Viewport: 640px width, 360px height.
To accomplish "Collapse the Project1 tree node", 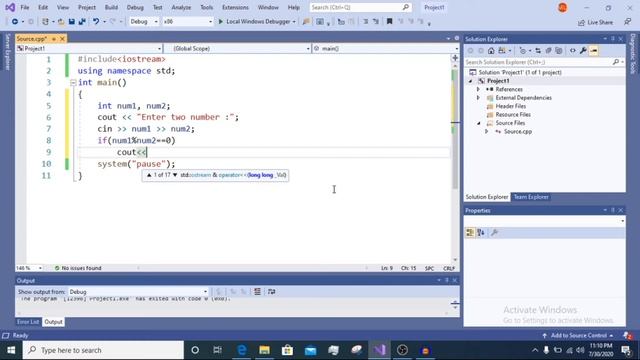I will [470, 81].
